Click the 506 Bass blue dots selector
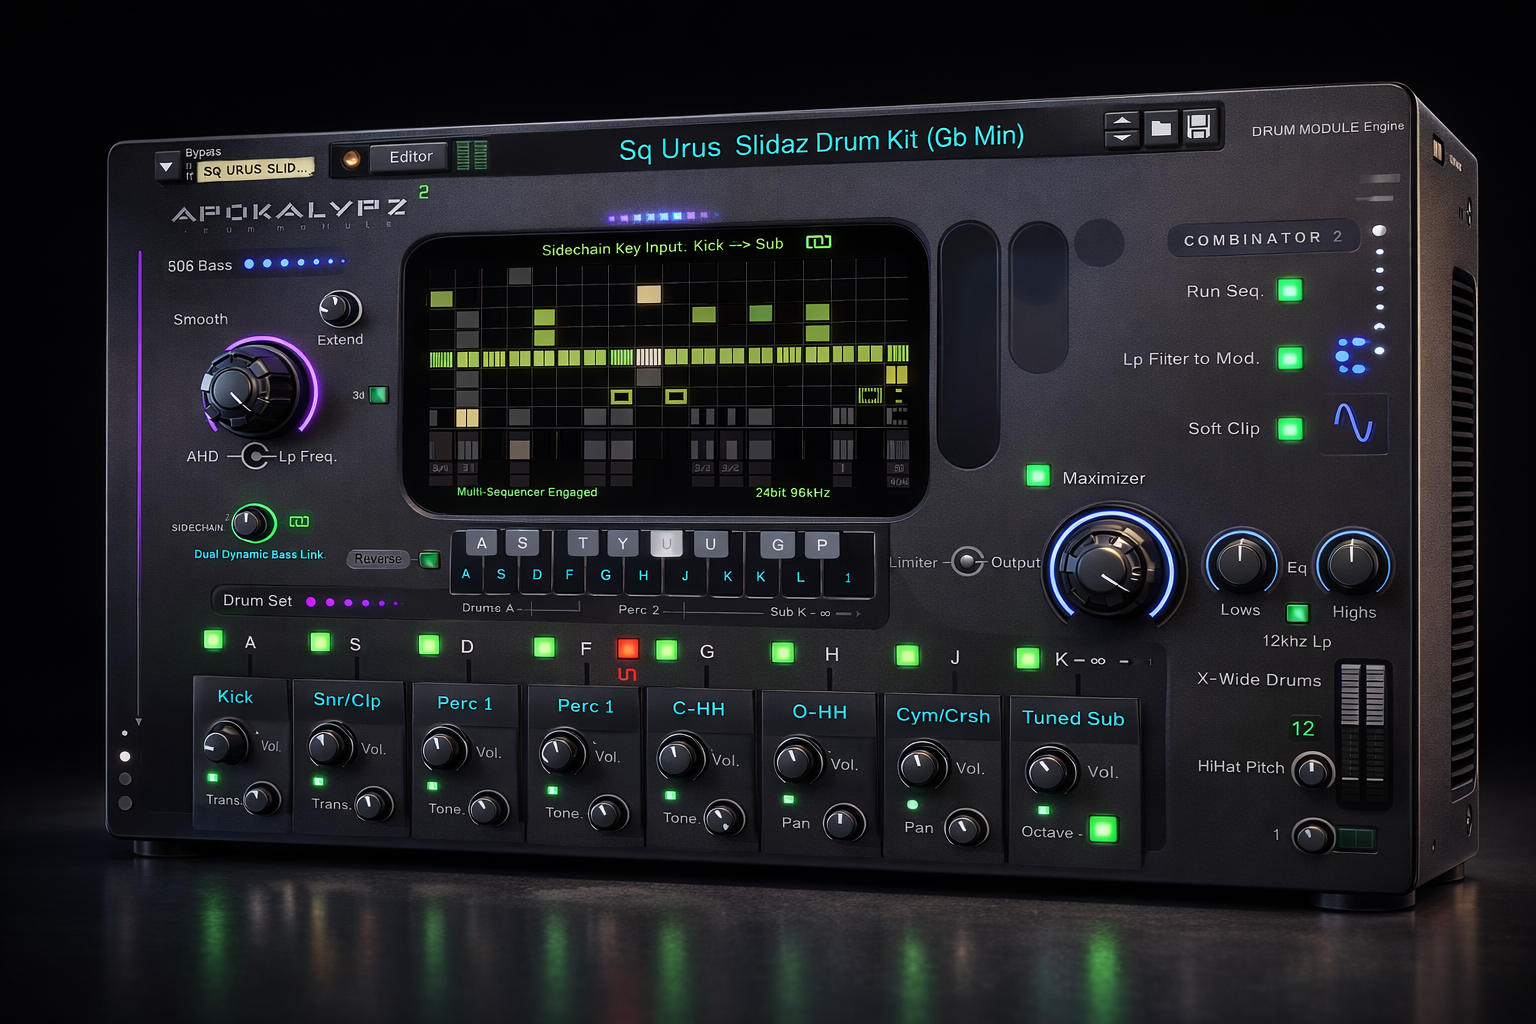 click(x=294, y=263)
